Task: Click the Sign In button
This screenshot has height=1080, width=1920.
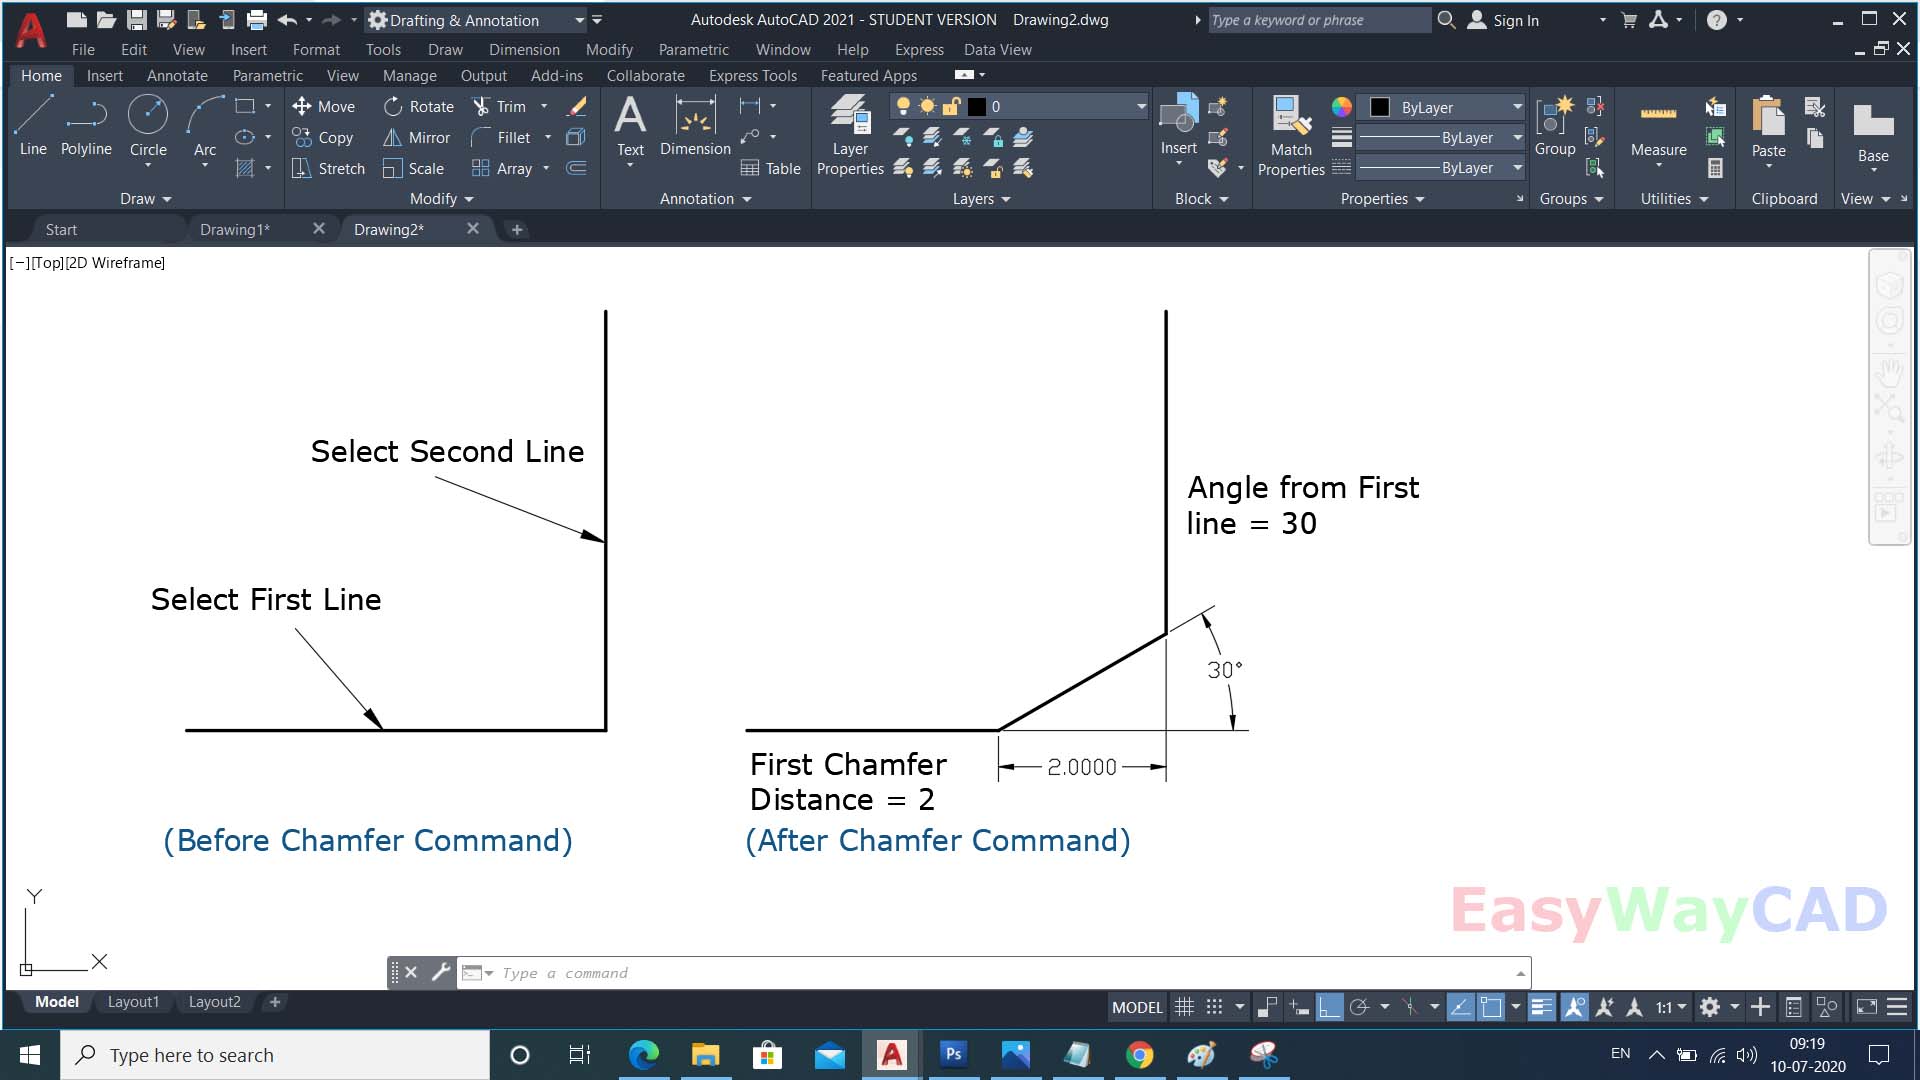Action: 1514,20
